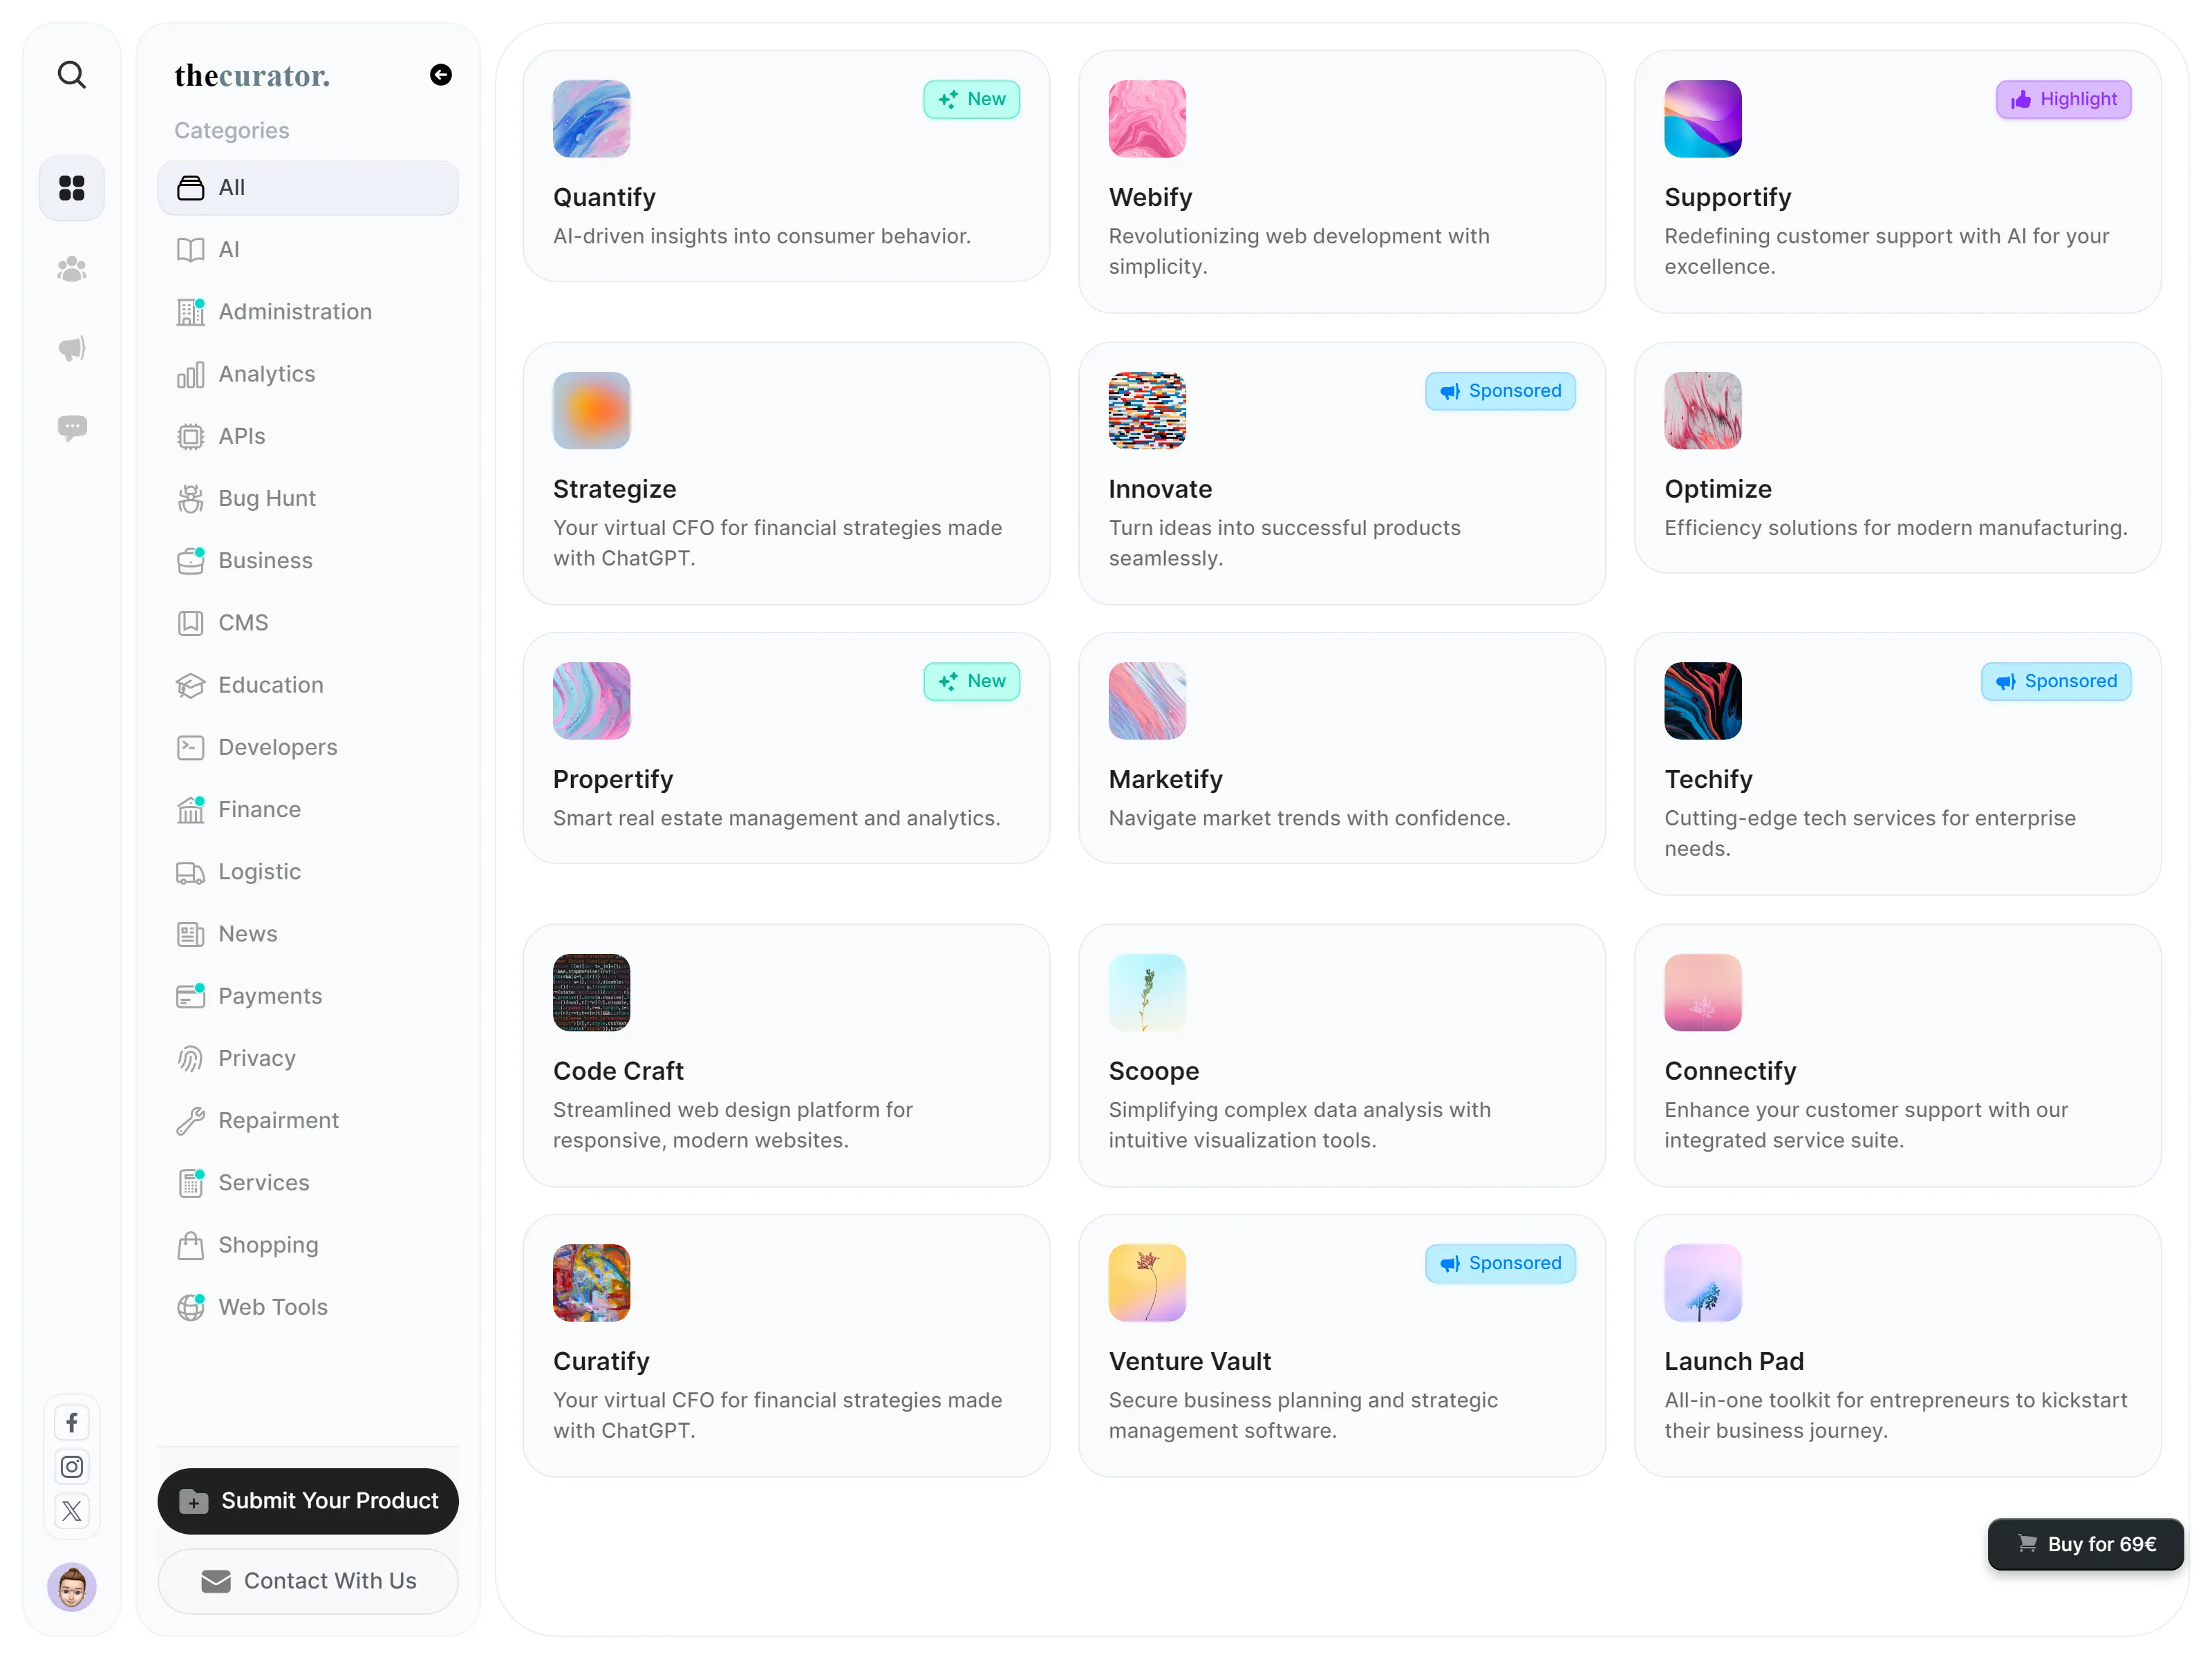
Task: Open search with the magnifier icon
Action: [71, 75]
